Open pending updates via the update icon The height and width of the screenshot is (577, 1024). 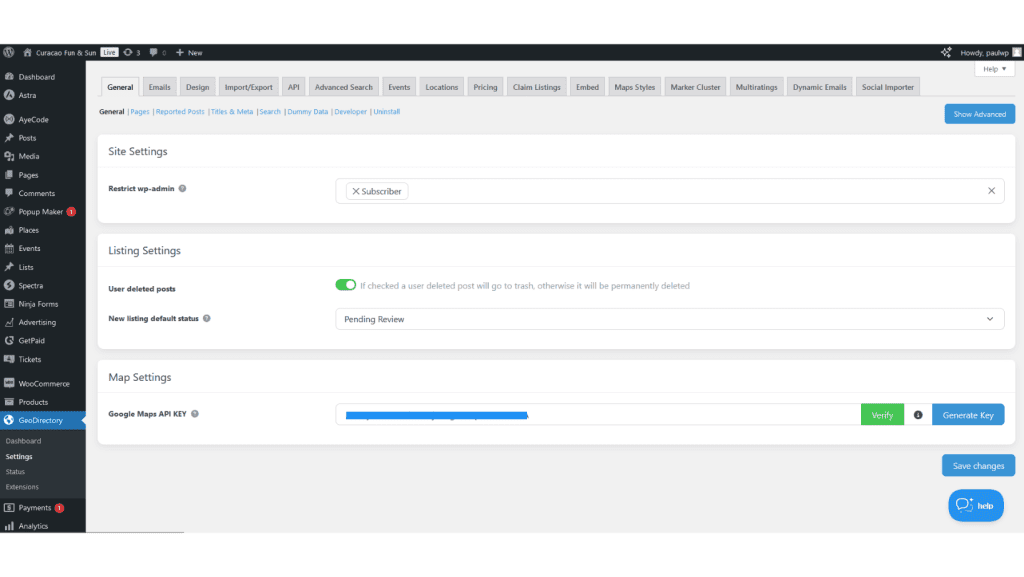point(129,51)
